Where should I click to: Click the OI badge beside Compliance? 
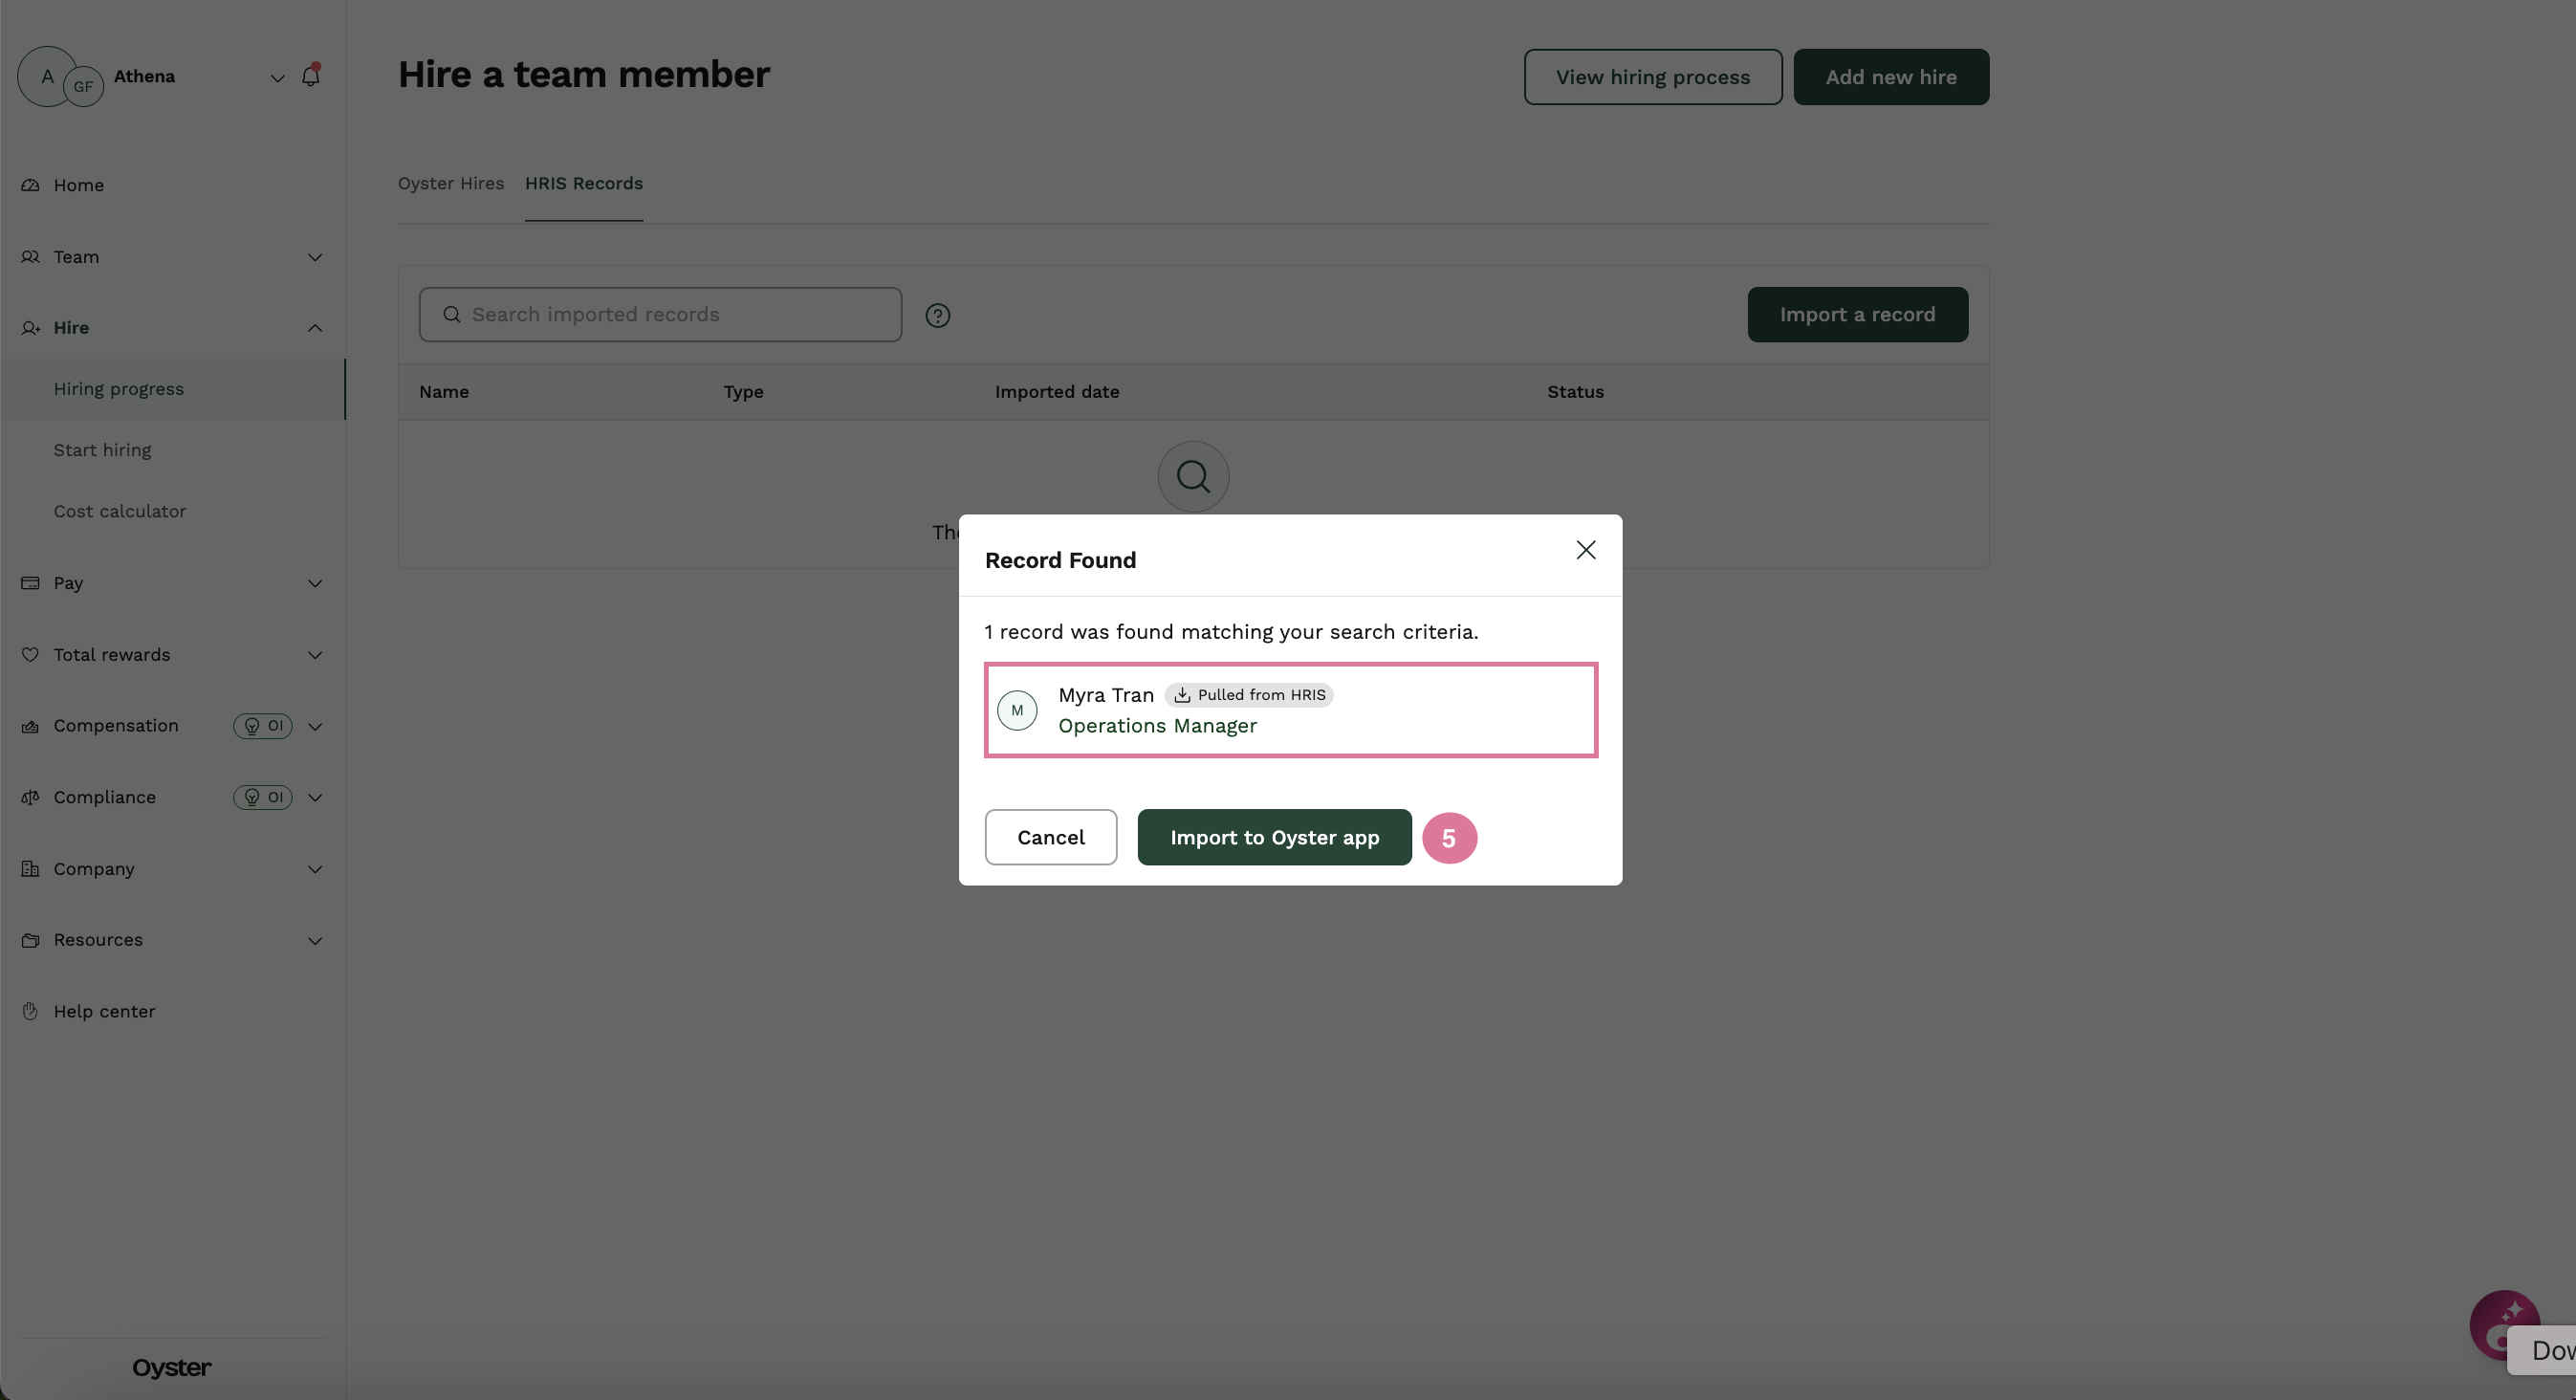[x=263, y=797]
